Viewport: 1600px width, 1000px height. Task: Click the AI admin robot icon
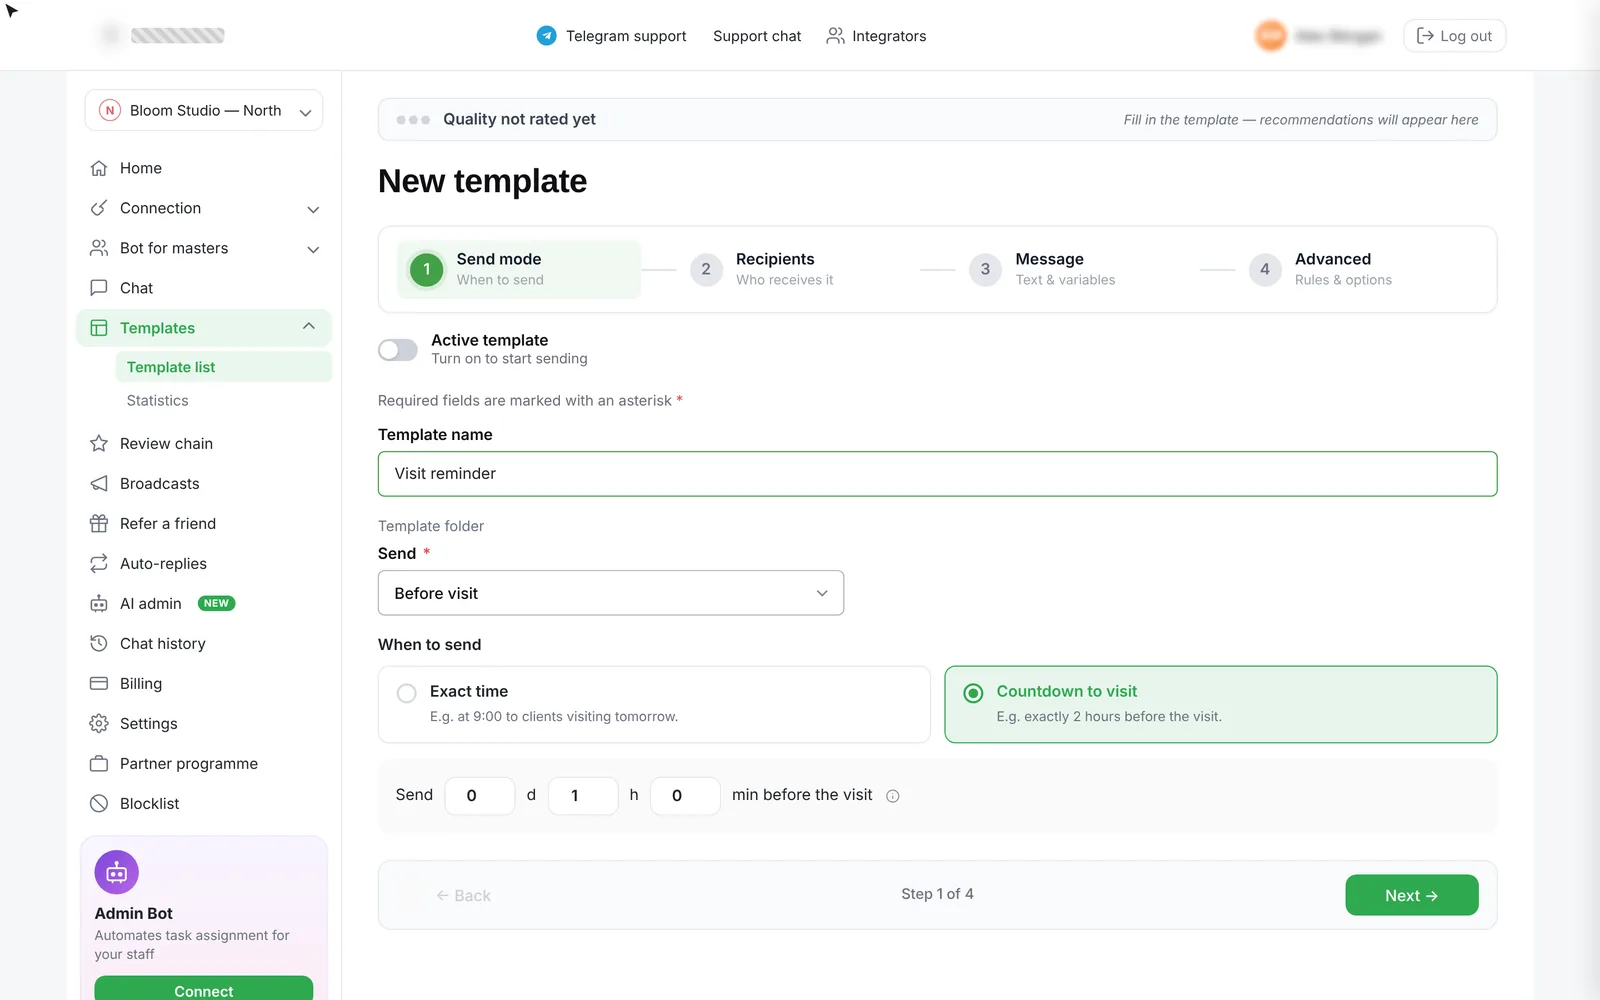point(99,603)
